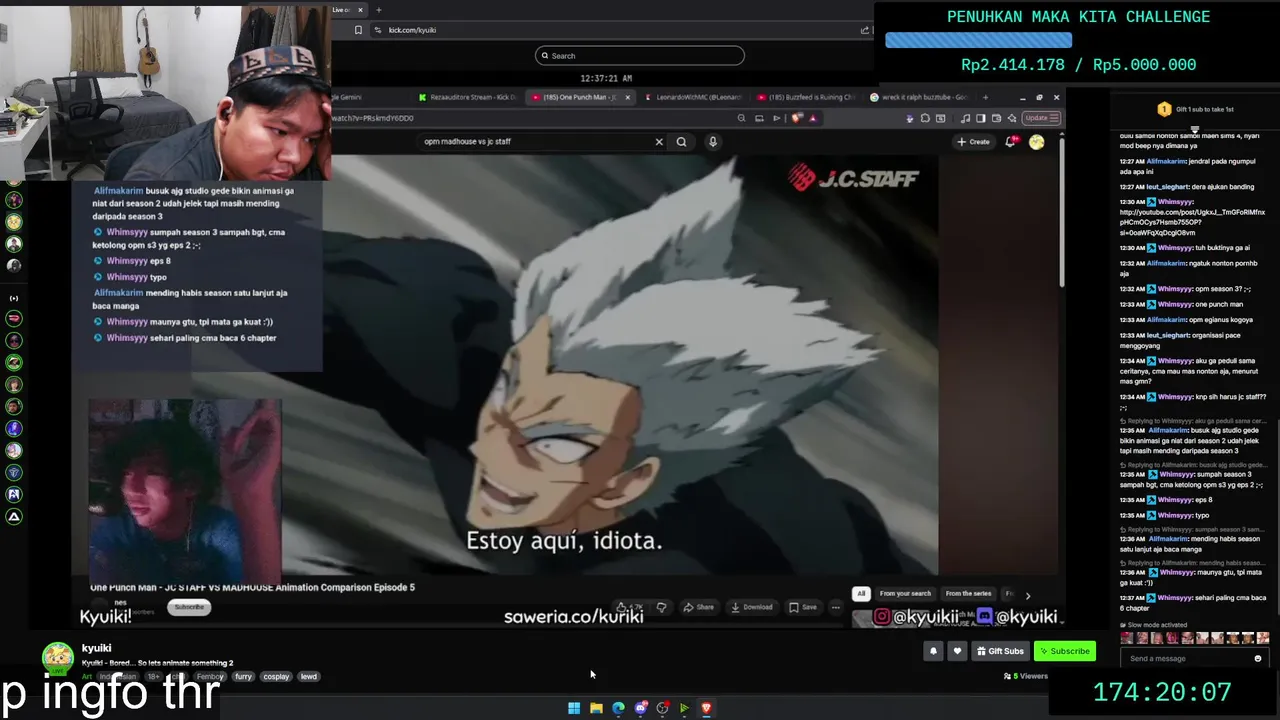The width and height of the screenshot is (1280, 720).
Task: Click the YouTube Download button
Action: pos(752,607)
